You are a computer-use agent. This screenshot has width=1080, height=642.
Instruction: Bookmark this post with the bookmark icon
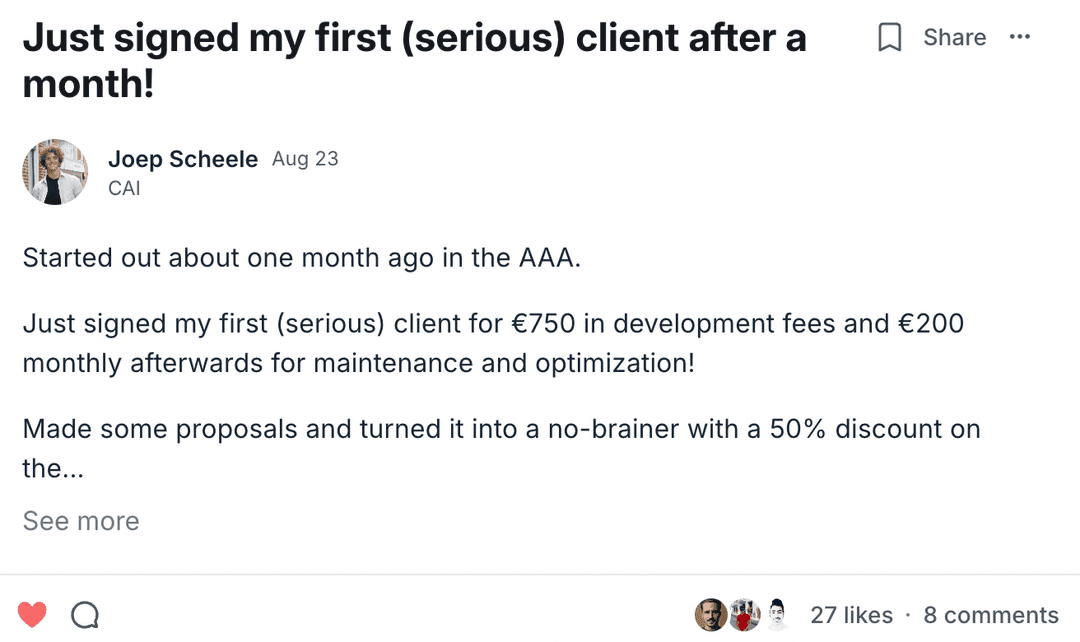(889, 38)
